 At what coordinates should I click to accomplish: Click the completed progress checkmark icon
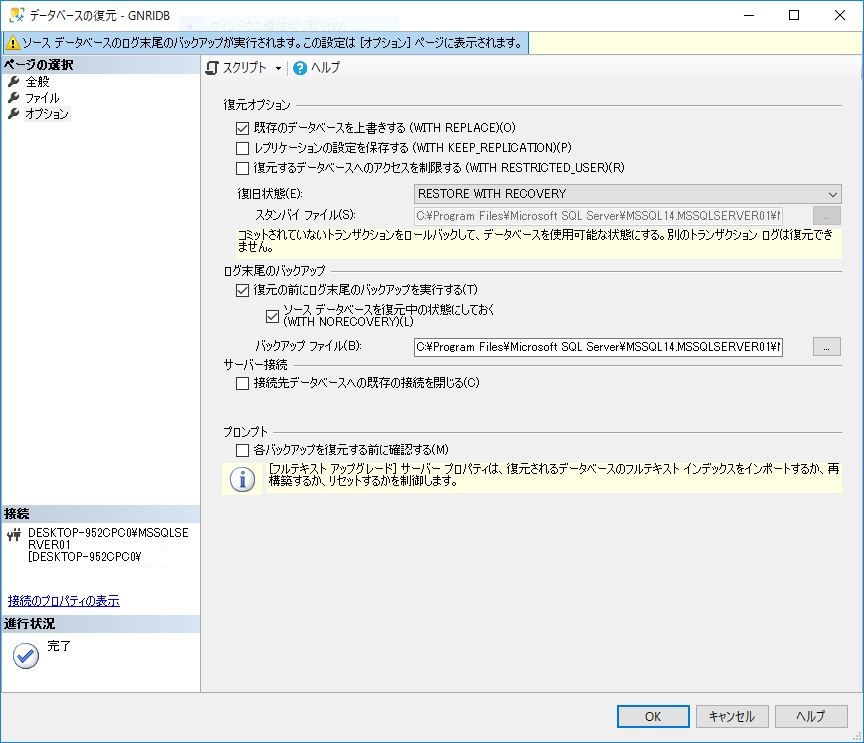(x=26, y=655)
